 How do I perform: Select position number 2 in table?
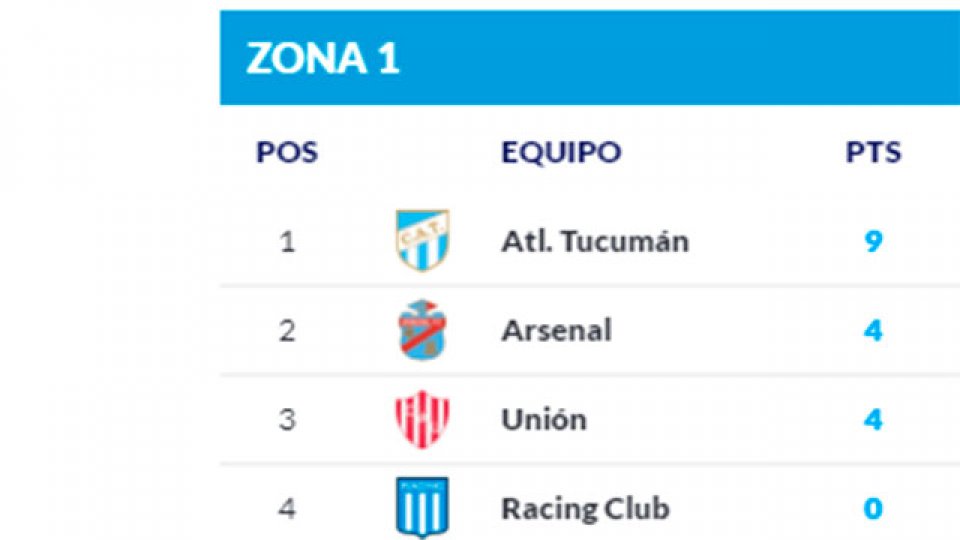tap(287, 331)
